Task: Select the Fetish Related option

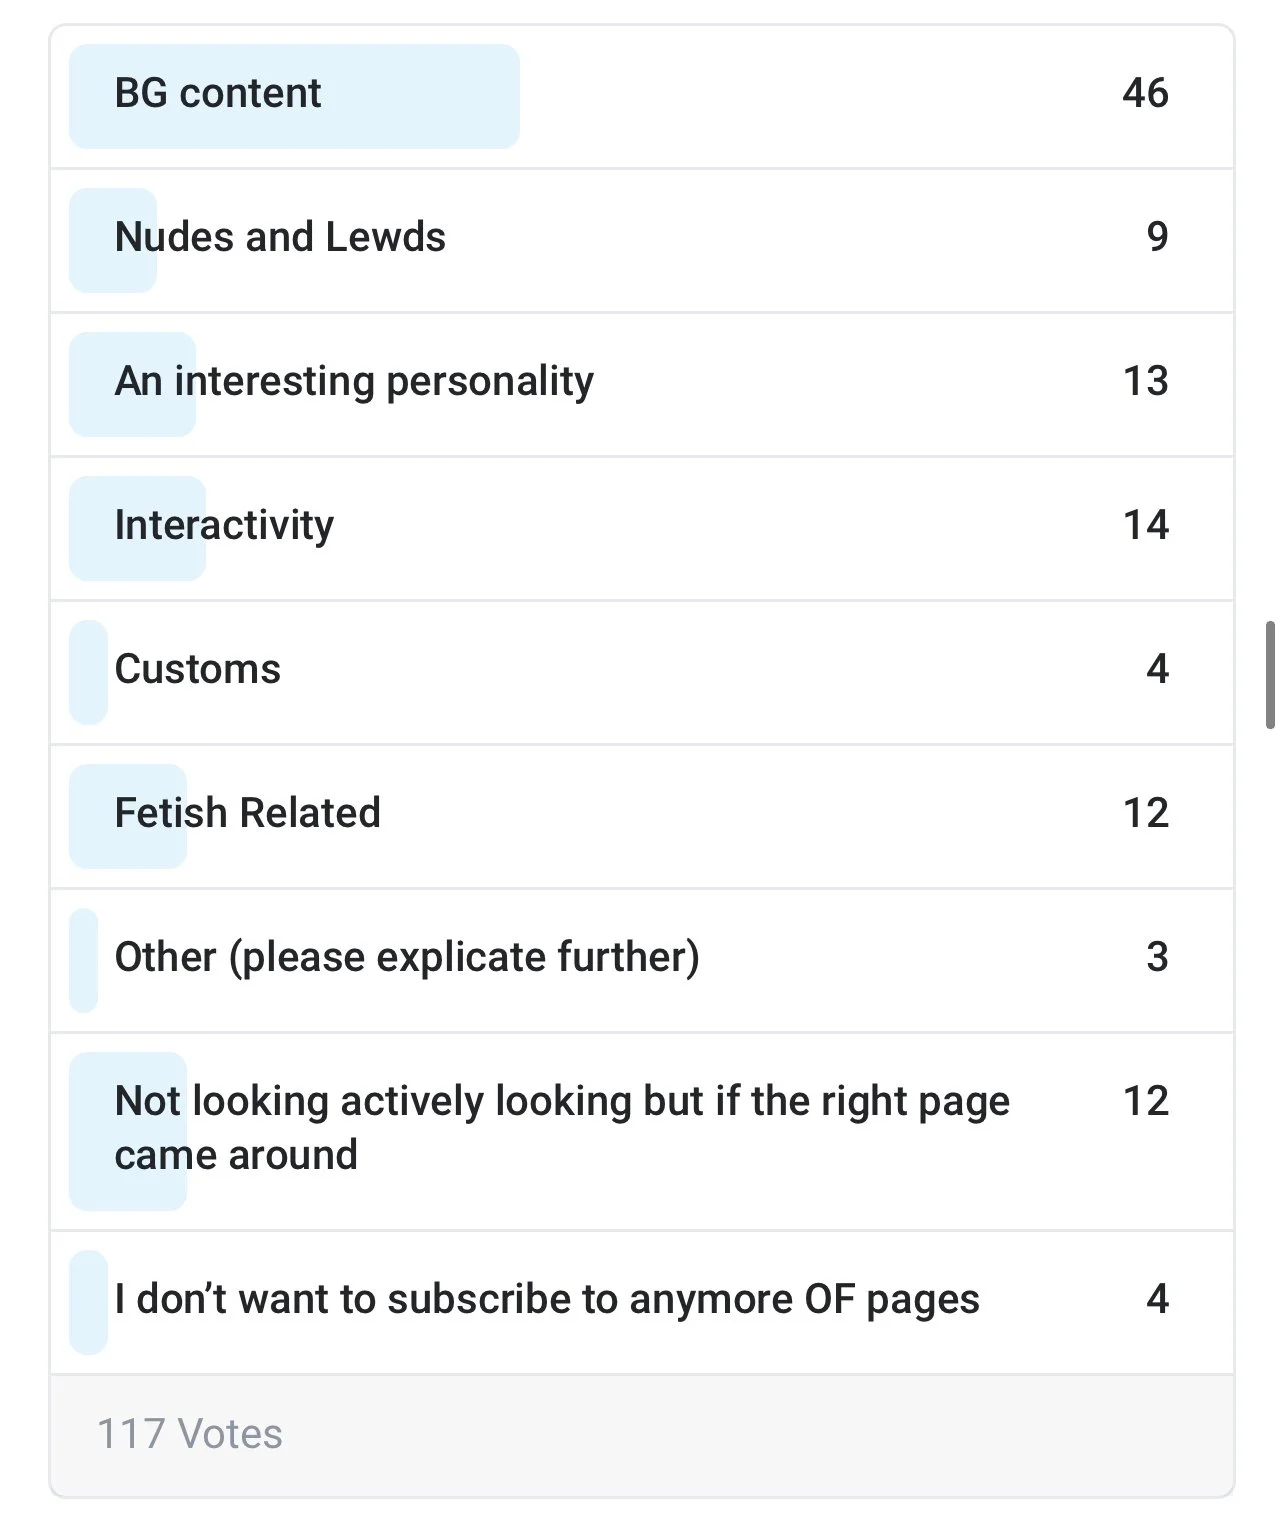Action: tap(642, 816)
